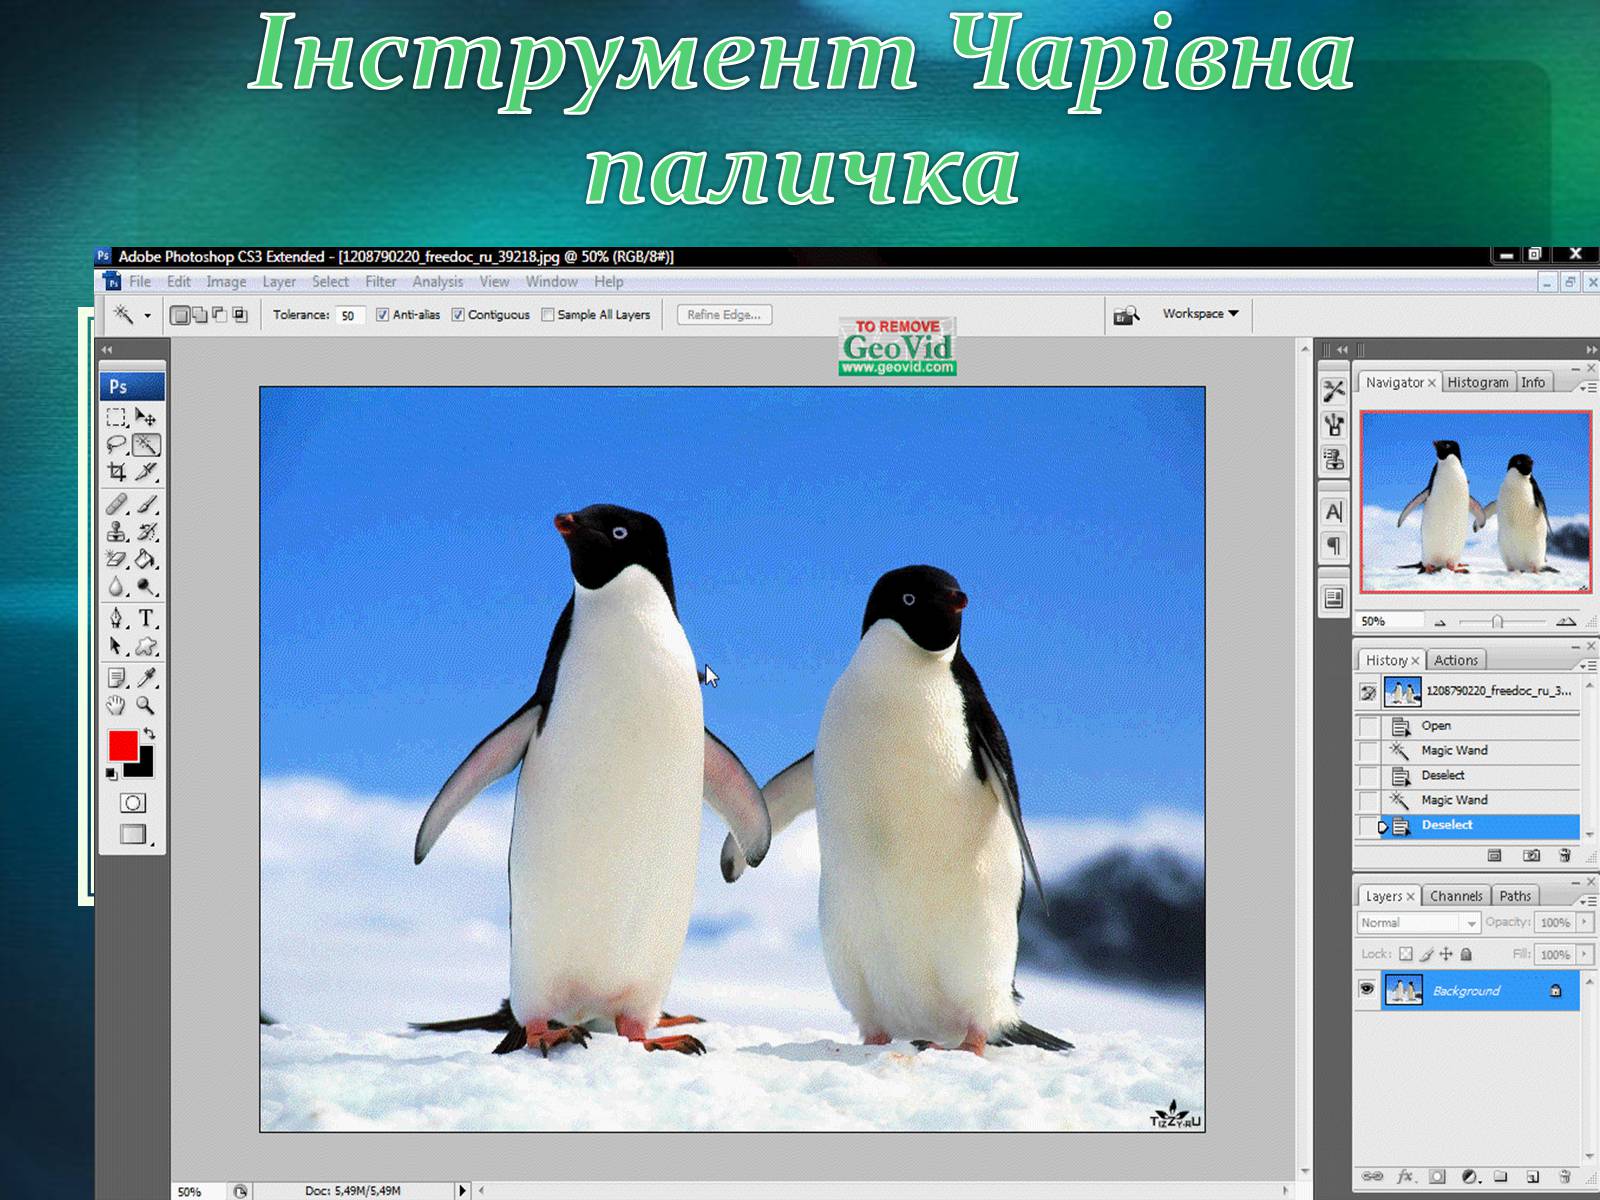Choose New selection mode

tap(180, 315)
